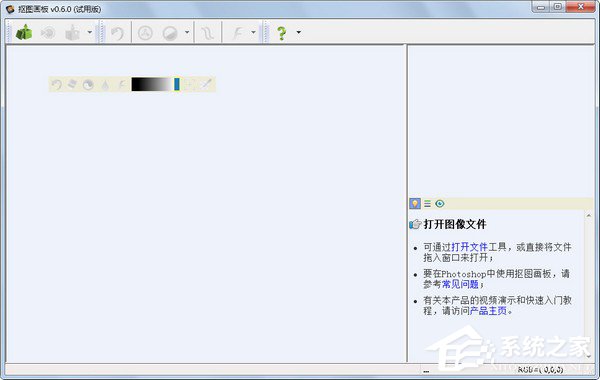Open the dropdown beside the F icon
This screenshot has width=600, height=380.
click(253, 32)
